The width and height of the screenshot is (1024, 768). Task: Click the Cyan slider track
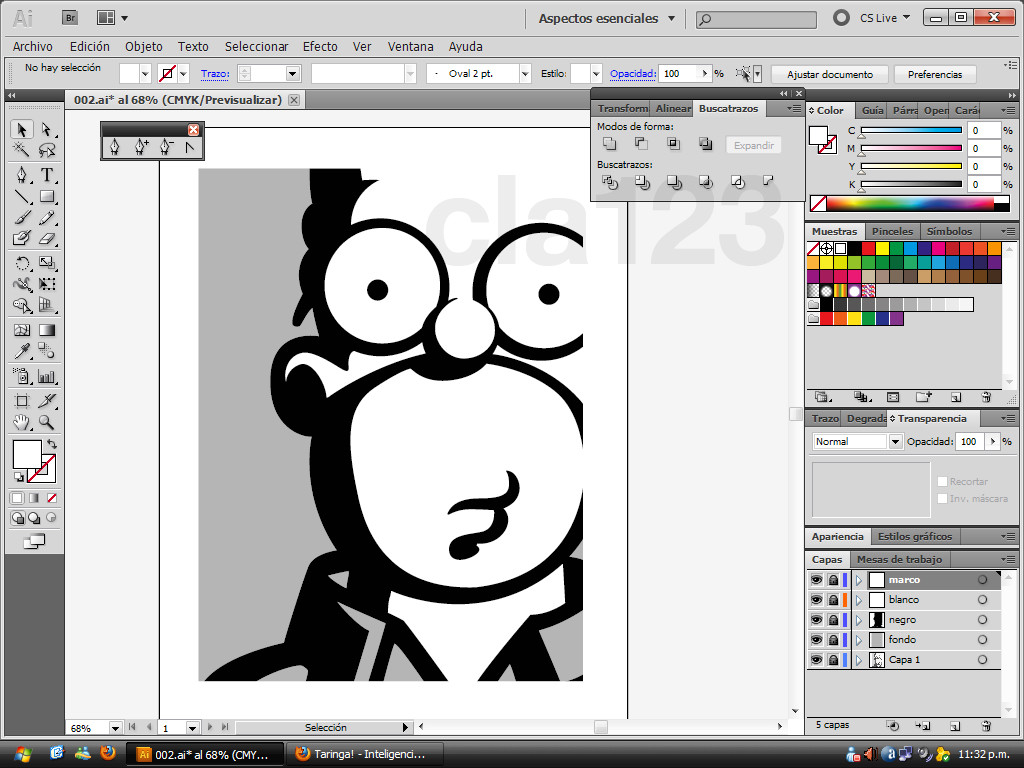tap(912, 131)
